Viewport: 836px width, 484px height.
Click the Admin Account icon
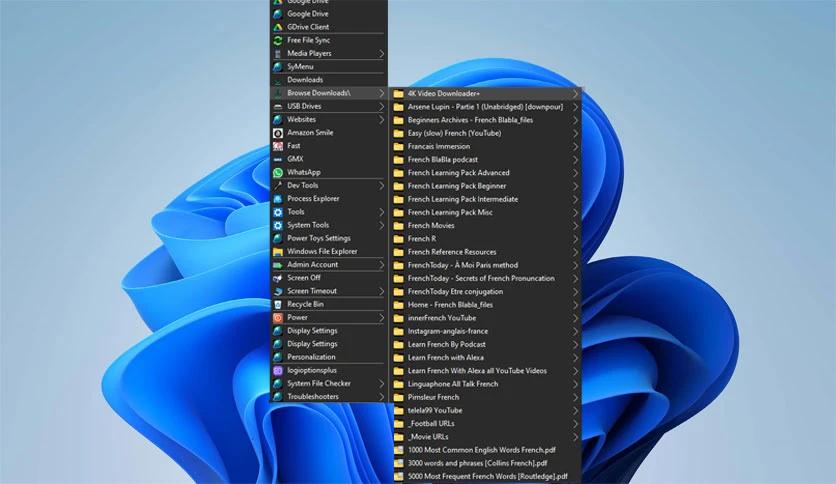coord(278,265)
